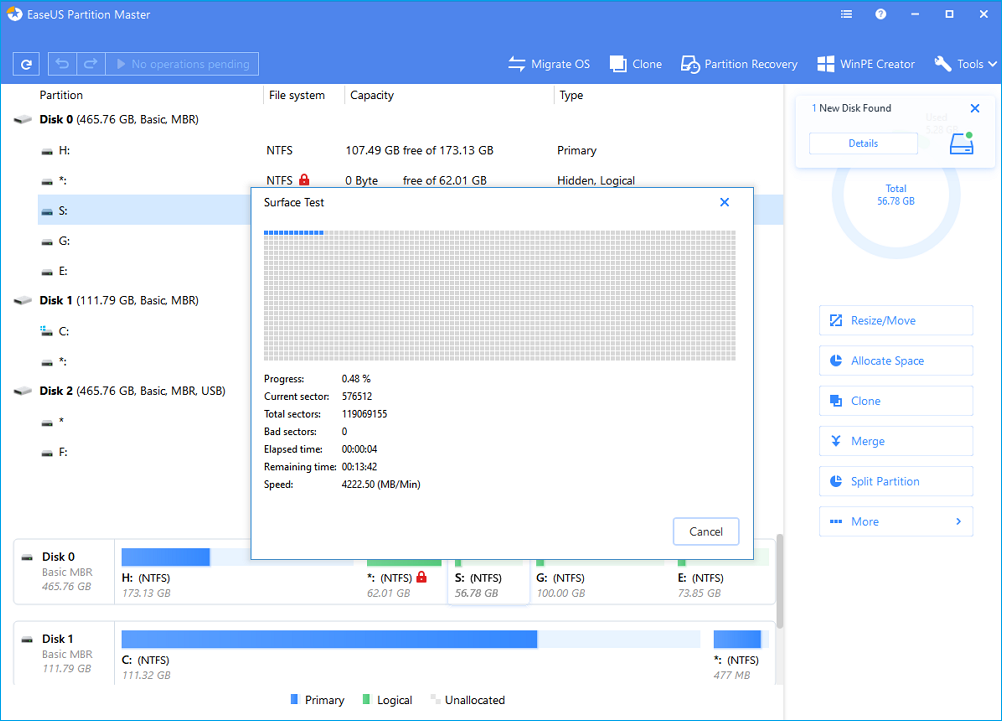Click the redo arrow icon
The height and width of the screenshot is (721, 1002).
coord(91,64)
